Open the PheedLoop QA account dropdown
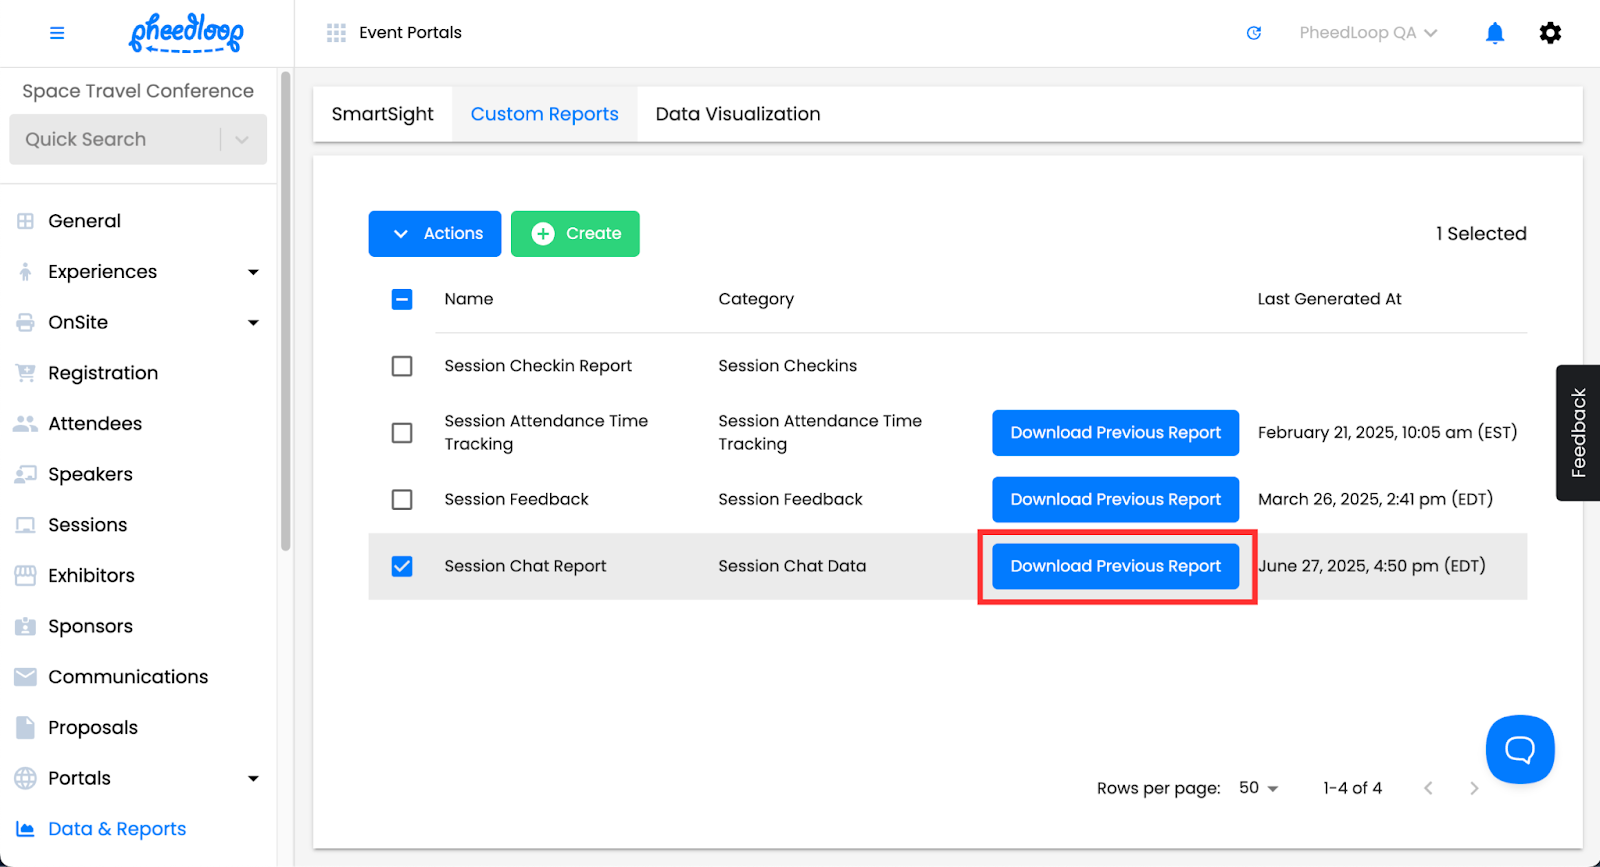This screenshot has width=1600, height=867. [x=1368, y=33]
